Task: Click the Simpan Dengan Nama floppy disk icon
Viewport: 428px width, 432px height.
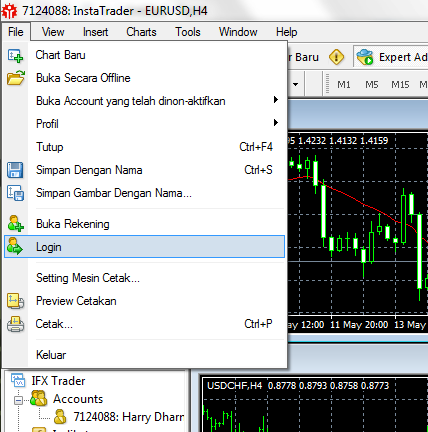Action: click(15, 170)
